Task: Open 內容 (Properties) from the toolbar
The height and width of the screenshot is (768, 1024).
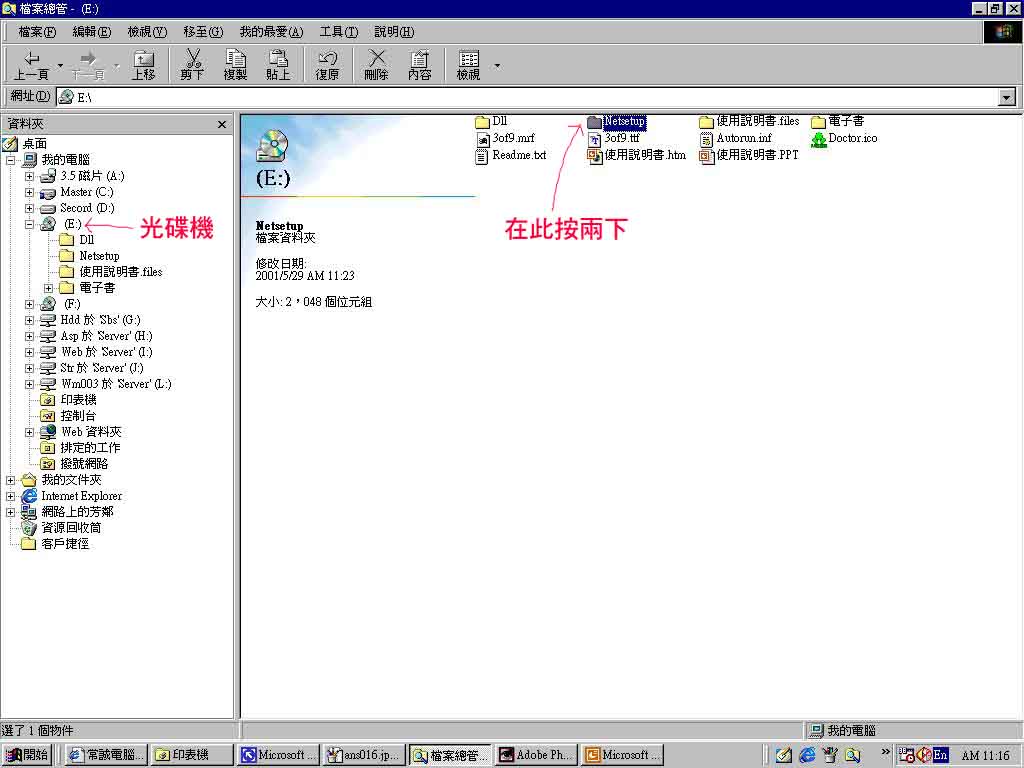Action: point(420,59)
